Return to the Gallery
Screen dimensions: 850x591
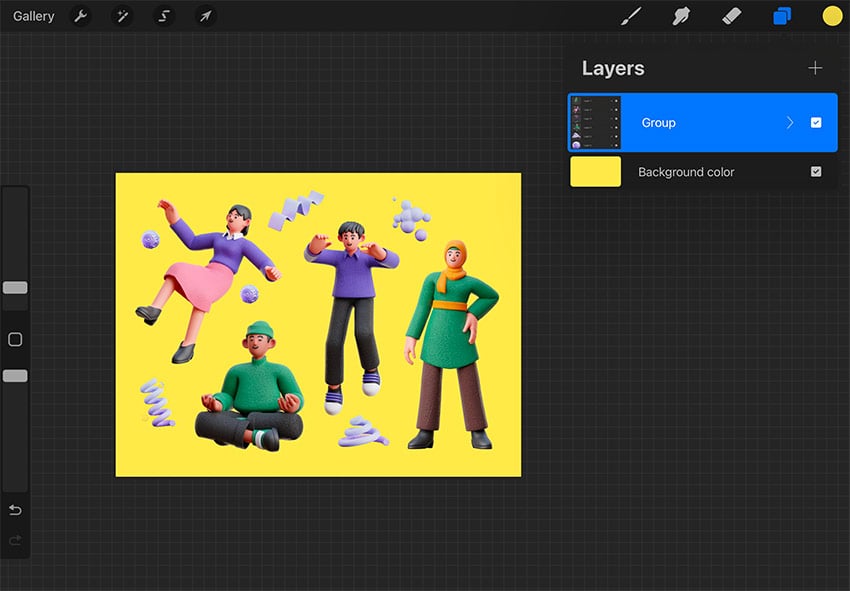[33, 16]
